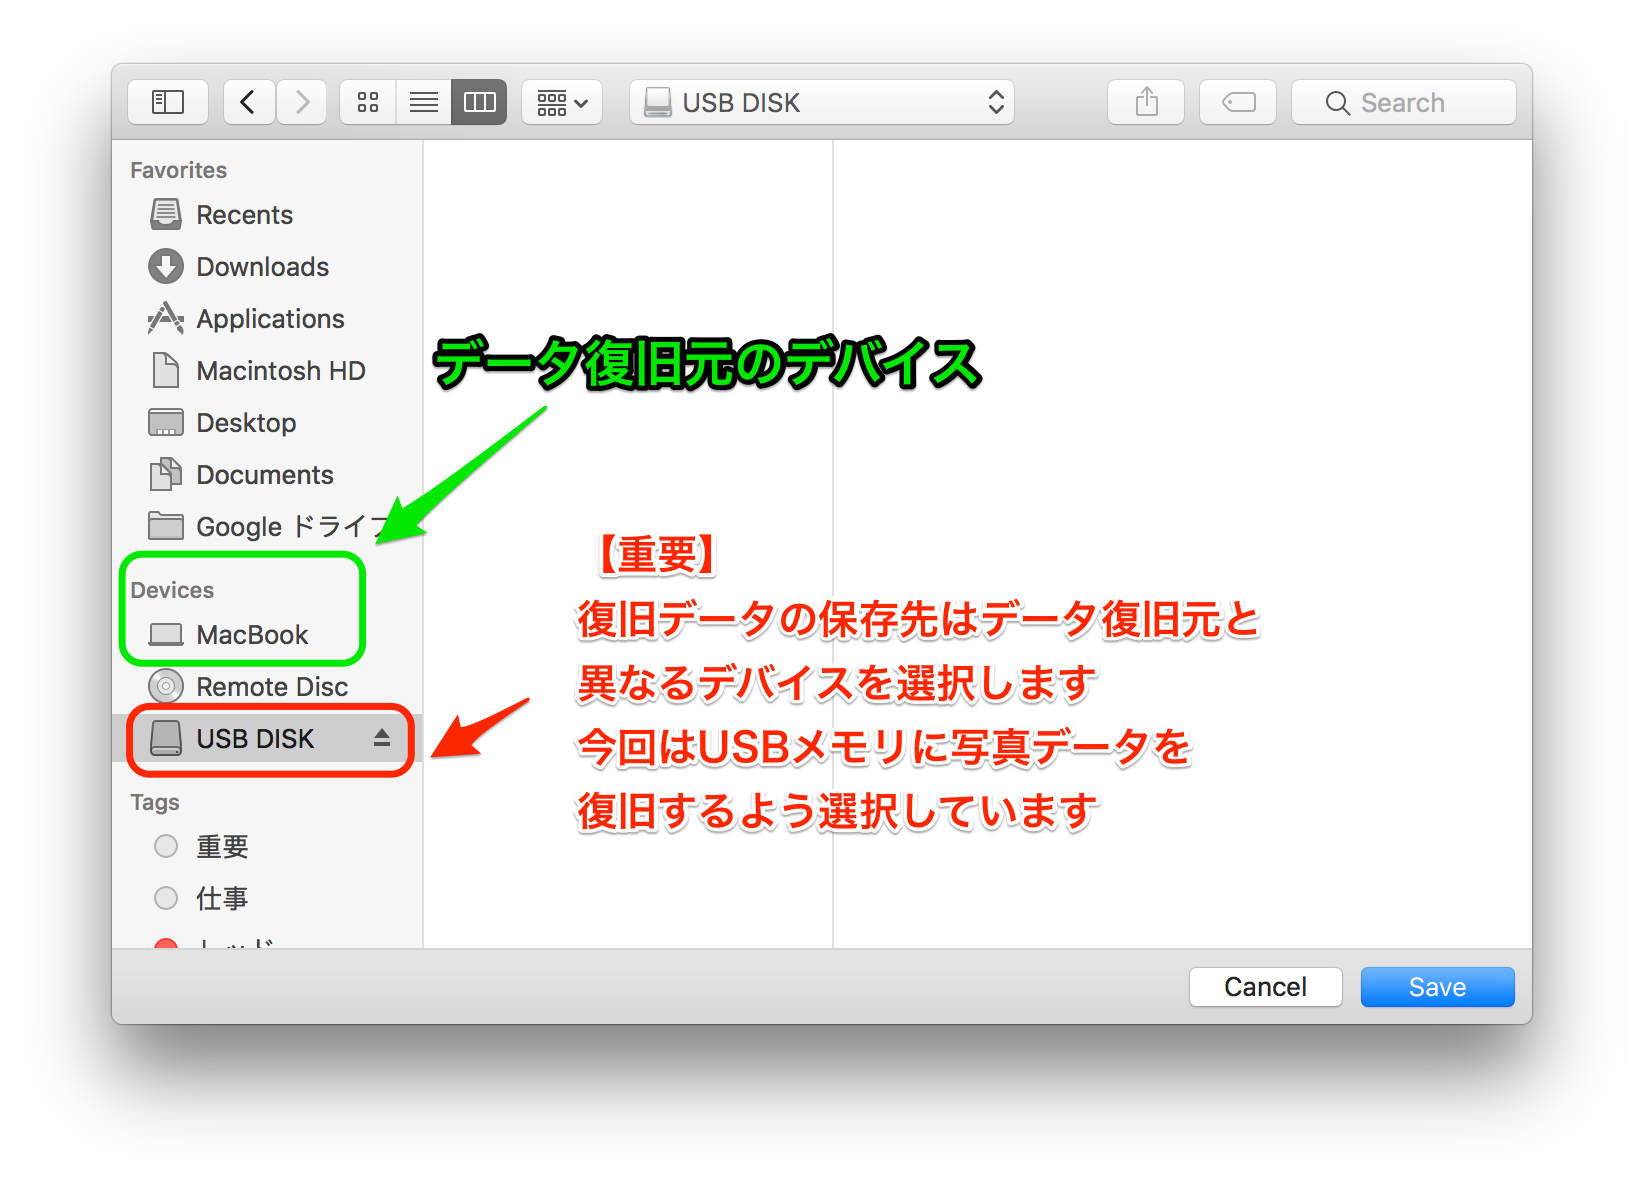Select the 重要 tag
The width and height of the screenshot is (1644, 1184).
(222, 847)
